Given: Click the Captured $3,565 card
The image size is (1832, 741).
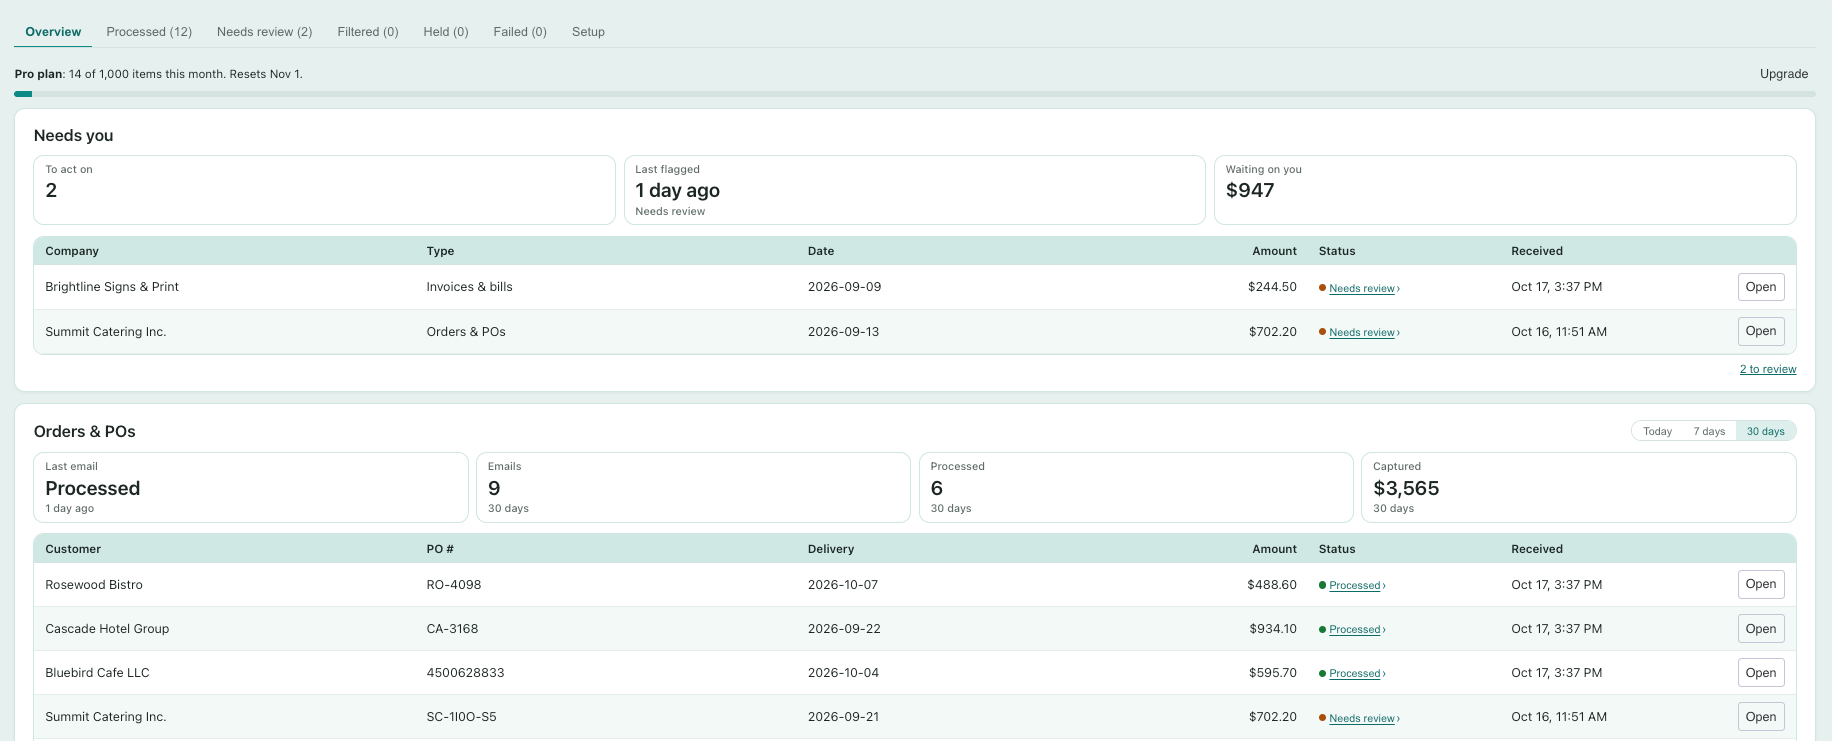Looking at the screenshot, I should [x=1579, y=487].
